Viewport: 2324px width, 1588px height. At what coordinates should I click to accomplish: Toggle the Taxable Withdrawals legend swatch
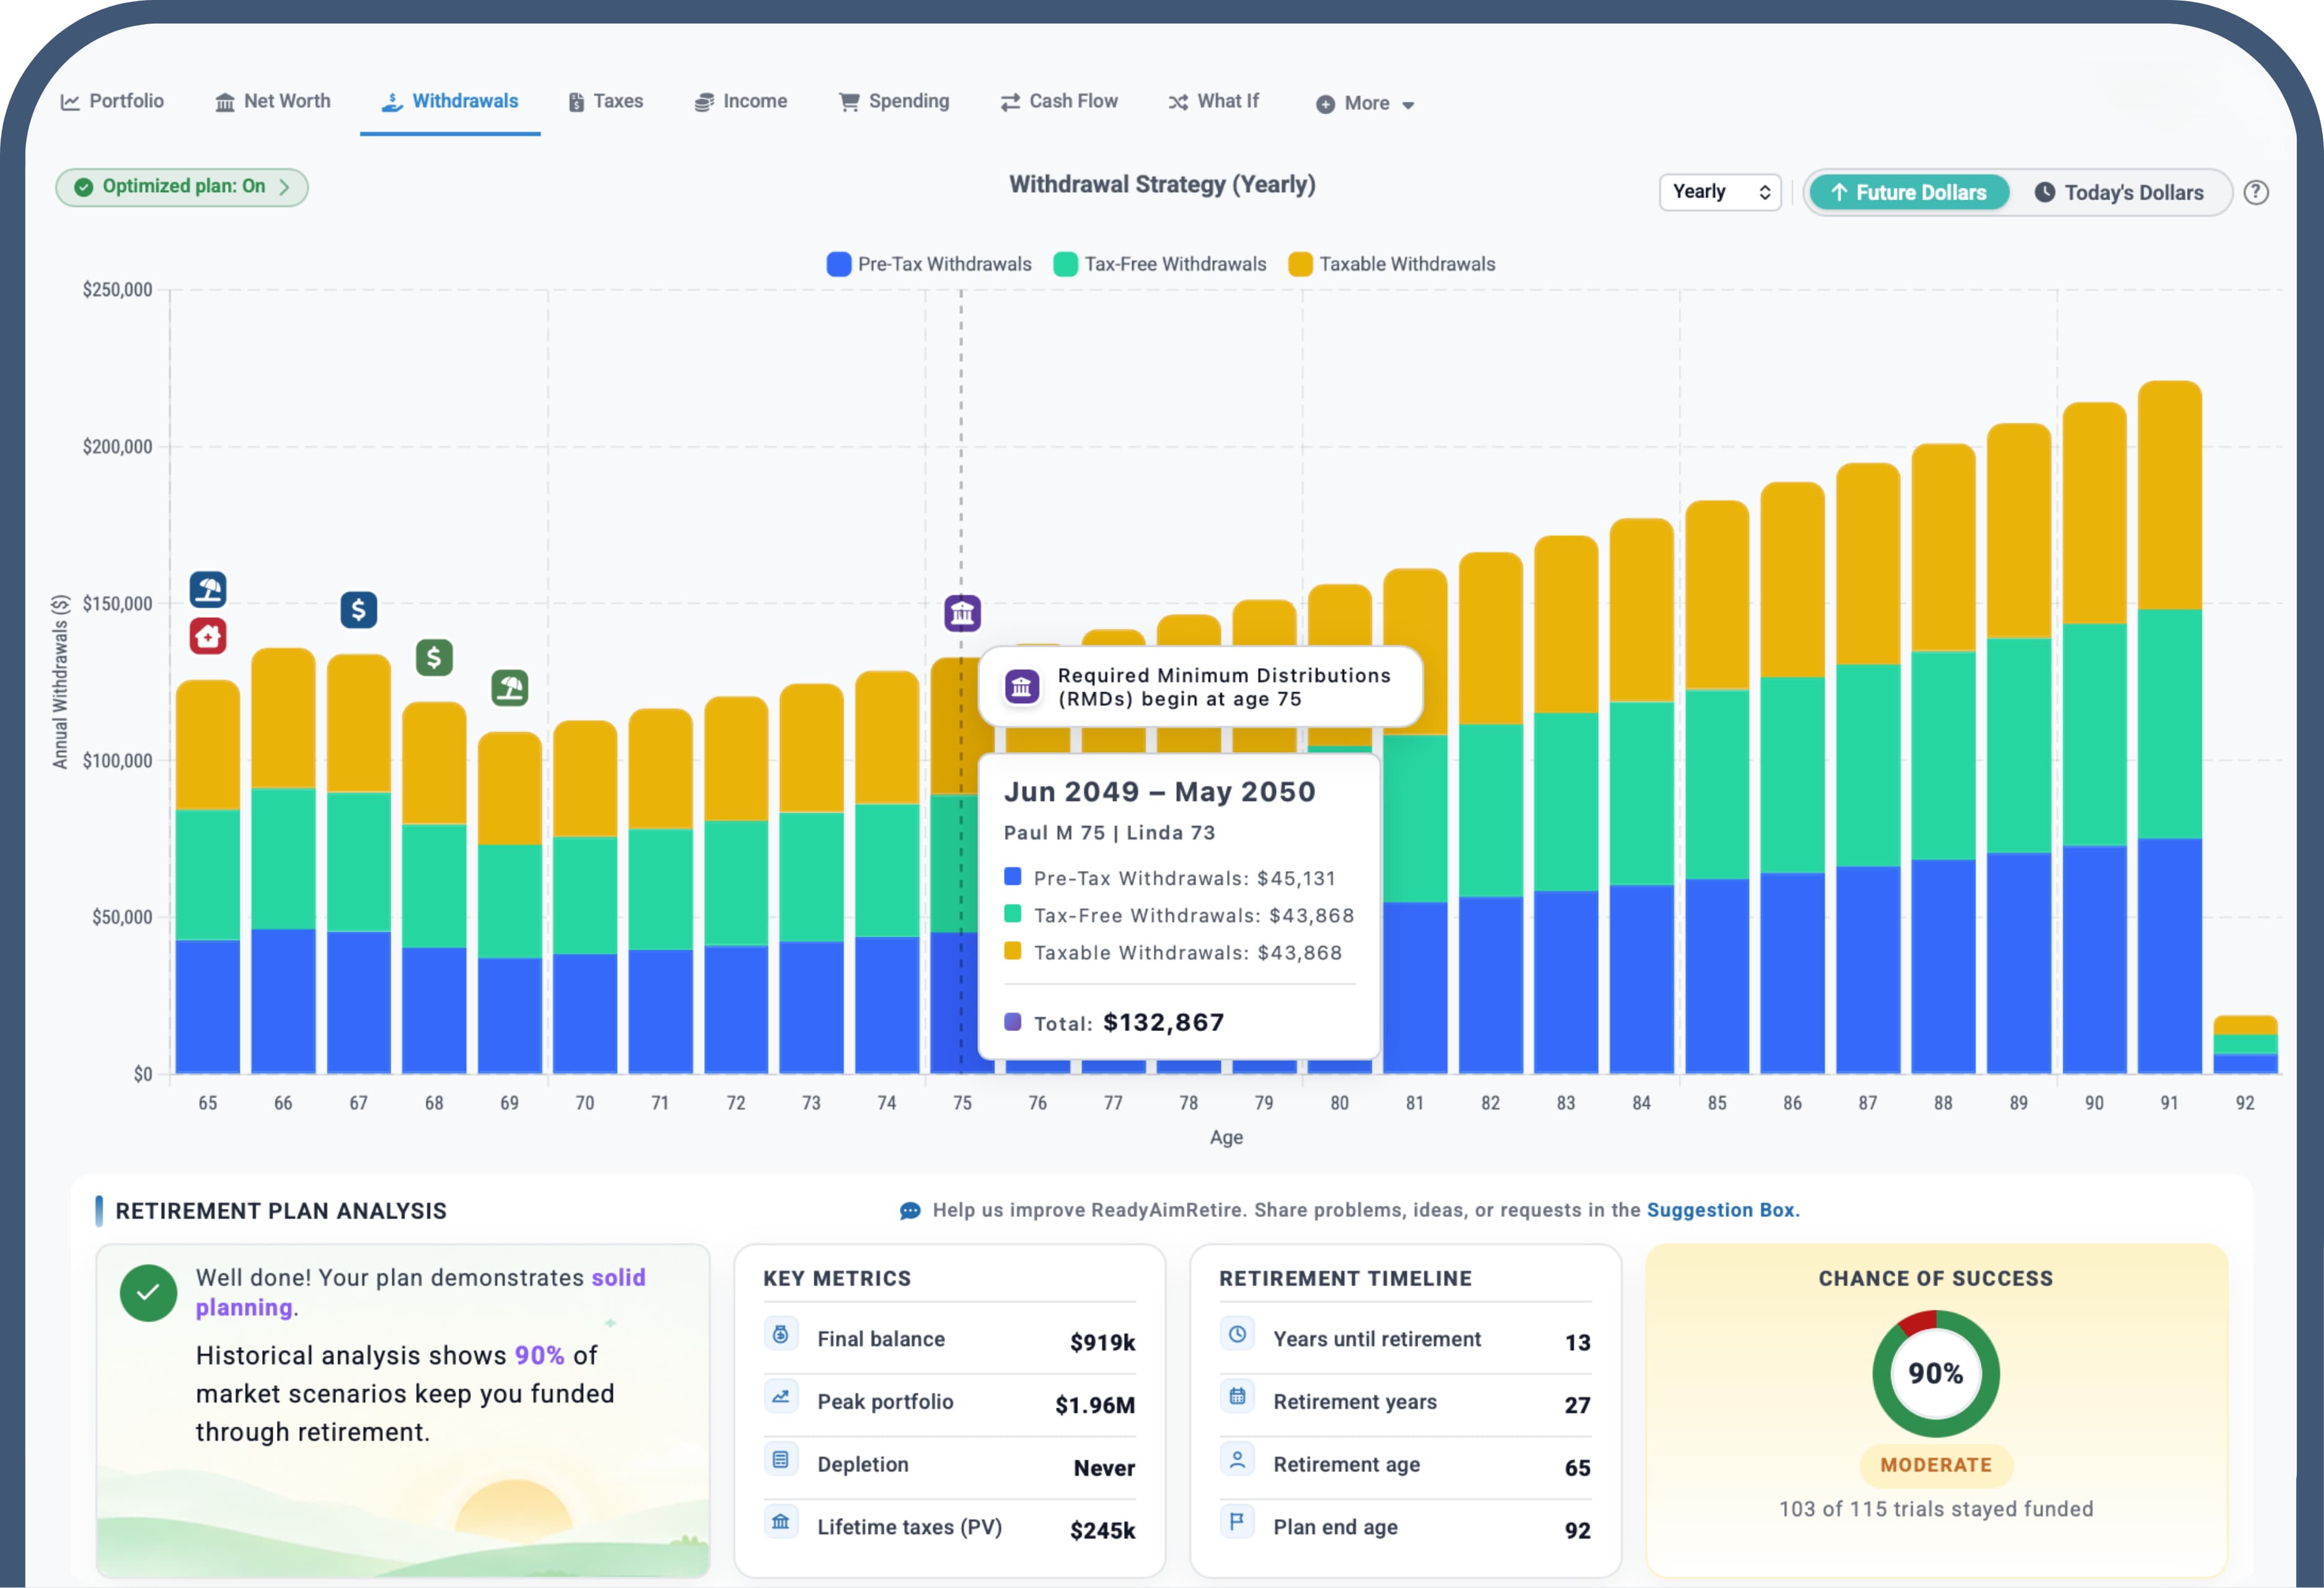1301,264
